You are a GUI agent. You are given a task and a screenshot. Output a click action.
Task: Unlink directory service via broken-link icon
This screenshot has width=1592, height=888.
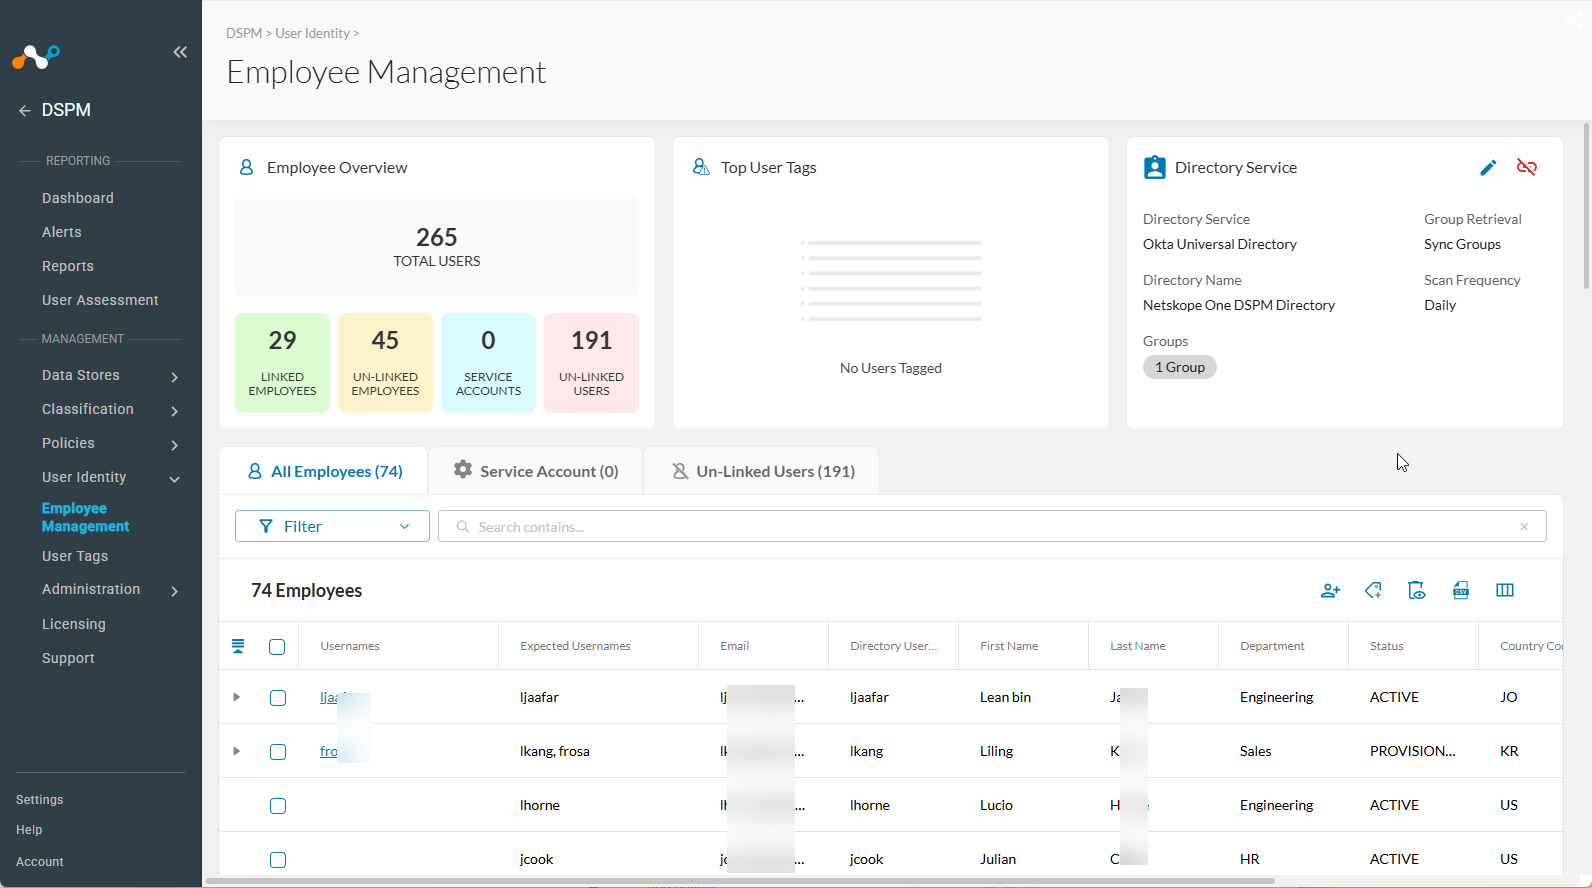tap(1527, 167)
